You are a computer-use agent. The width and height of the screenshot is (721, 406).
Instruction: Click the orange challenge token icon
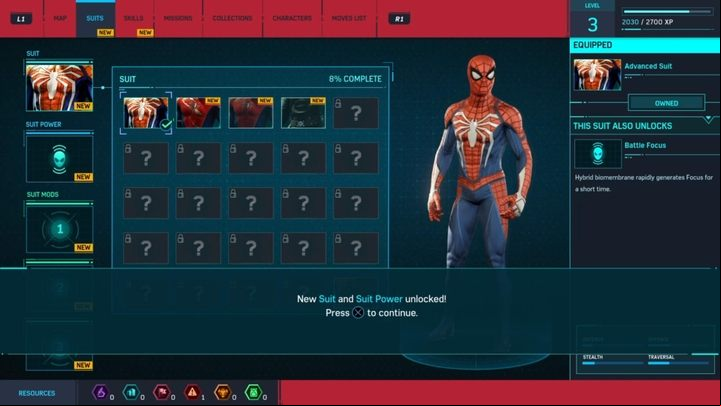coord(223,392)
